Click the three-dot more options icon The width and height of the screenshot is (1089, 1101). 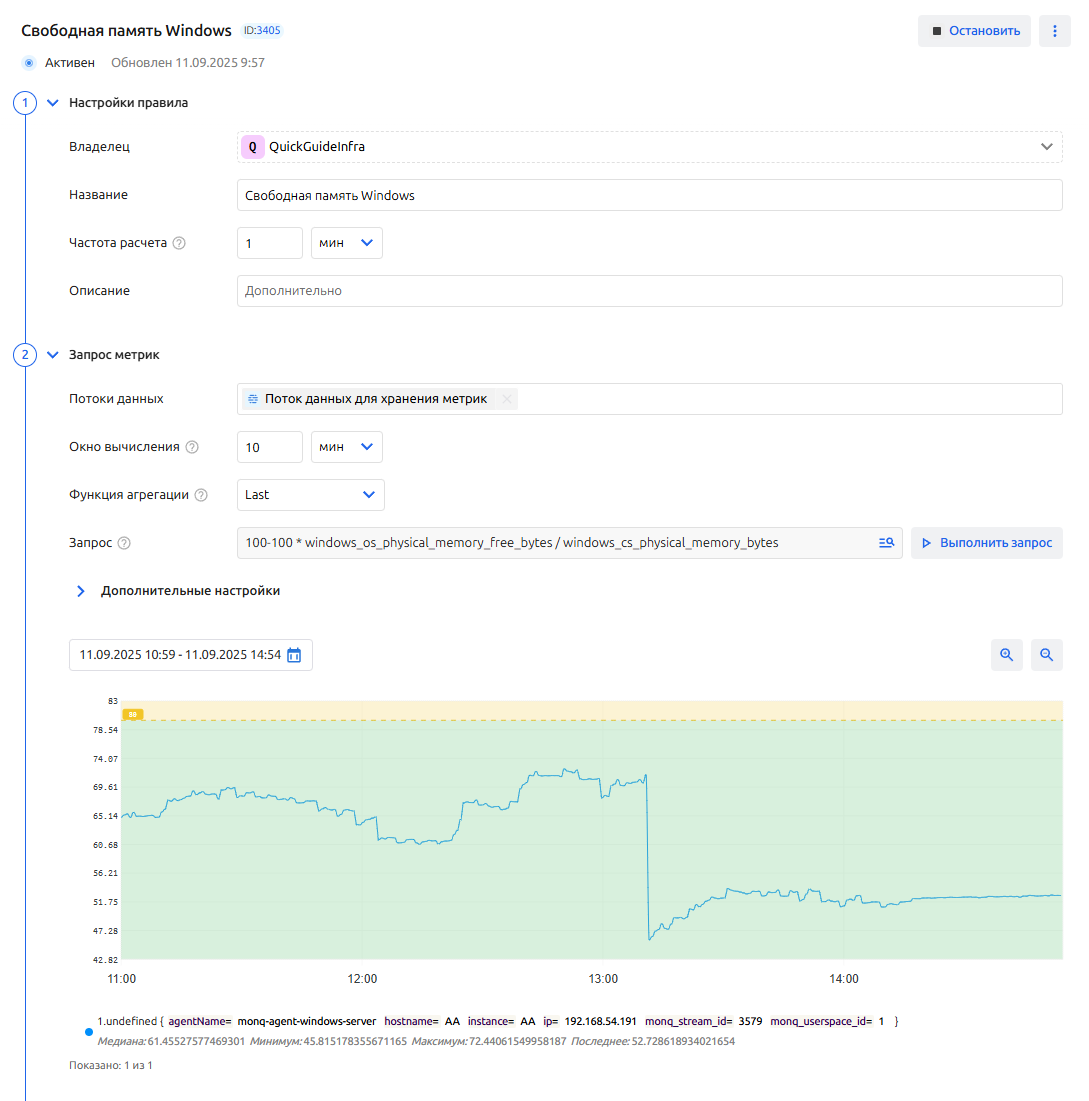1054,31
